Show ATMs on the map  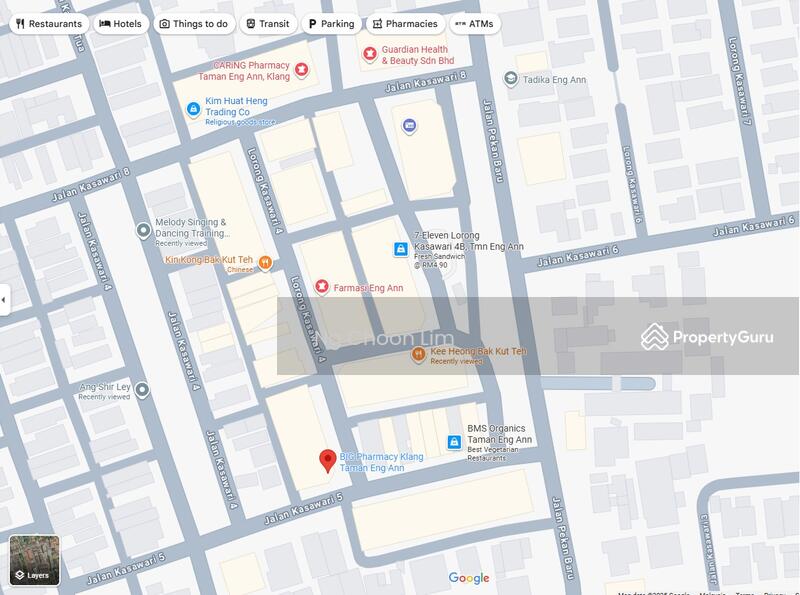coord(474,24)
